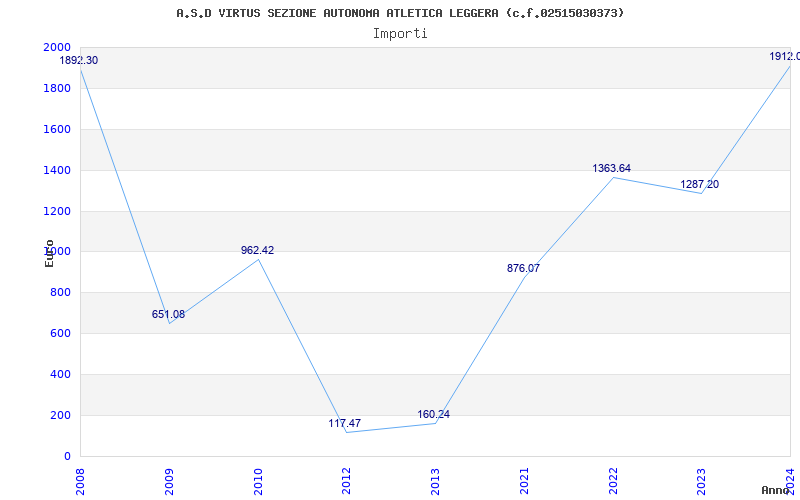Click the 200 y-axis tick label
800x500 pixels.
pos(61,415)
